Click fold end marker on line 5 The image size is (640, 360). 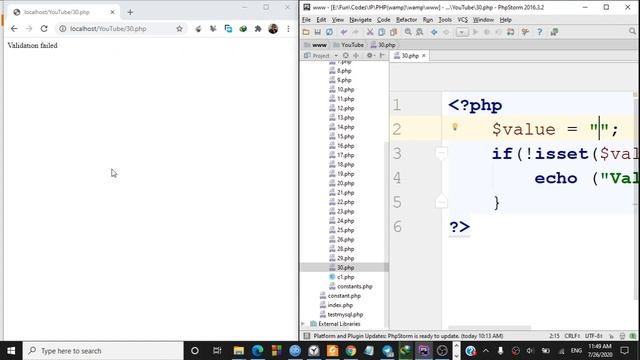click(x=441, y=202)
